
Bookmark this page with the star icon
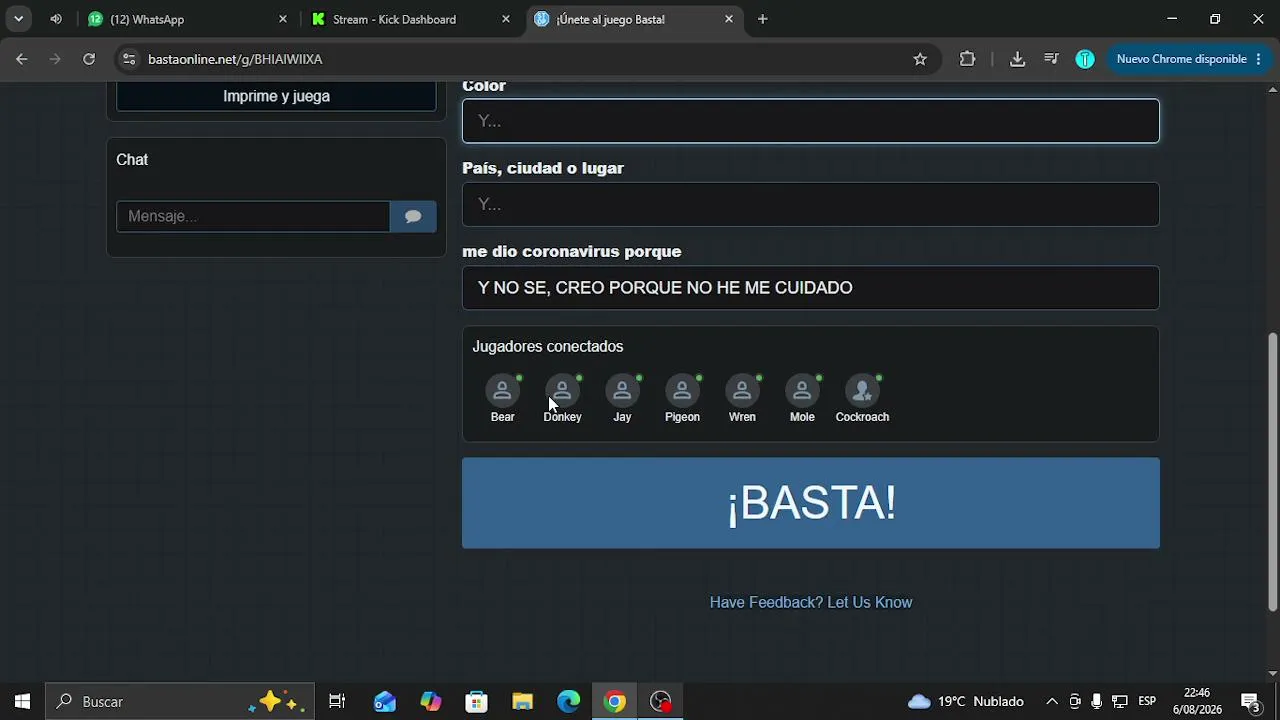click(x=920, y=59)
